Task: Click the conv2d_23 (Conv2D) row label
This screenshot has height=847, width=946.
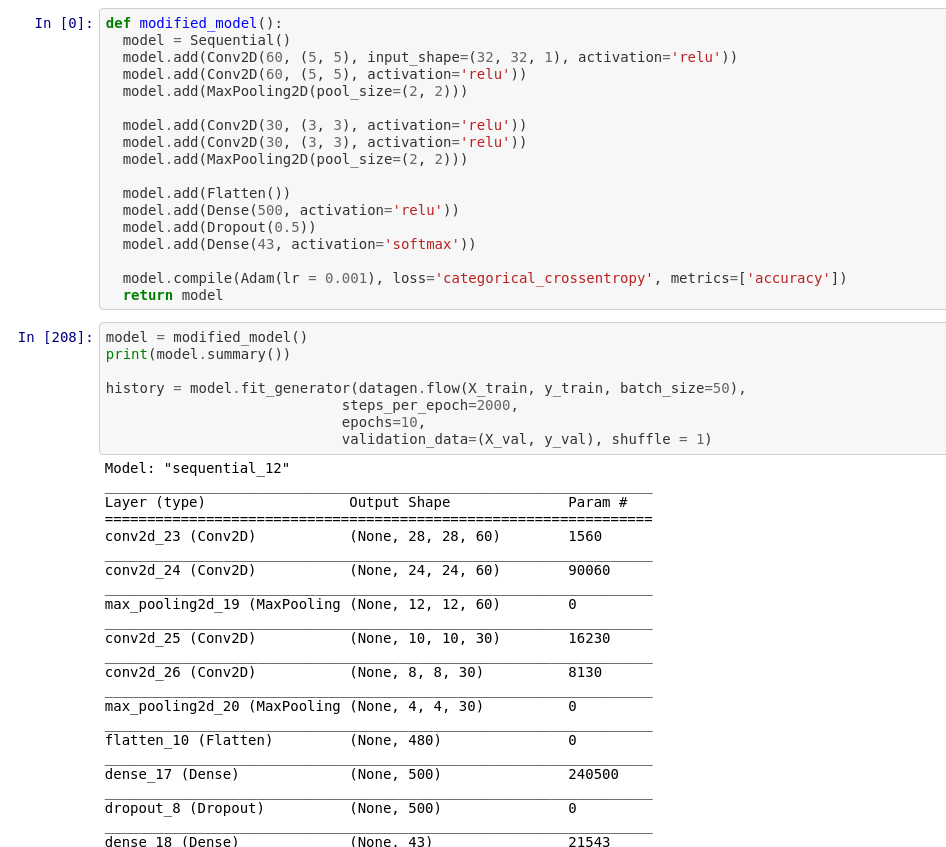Action: click(180, 536)
